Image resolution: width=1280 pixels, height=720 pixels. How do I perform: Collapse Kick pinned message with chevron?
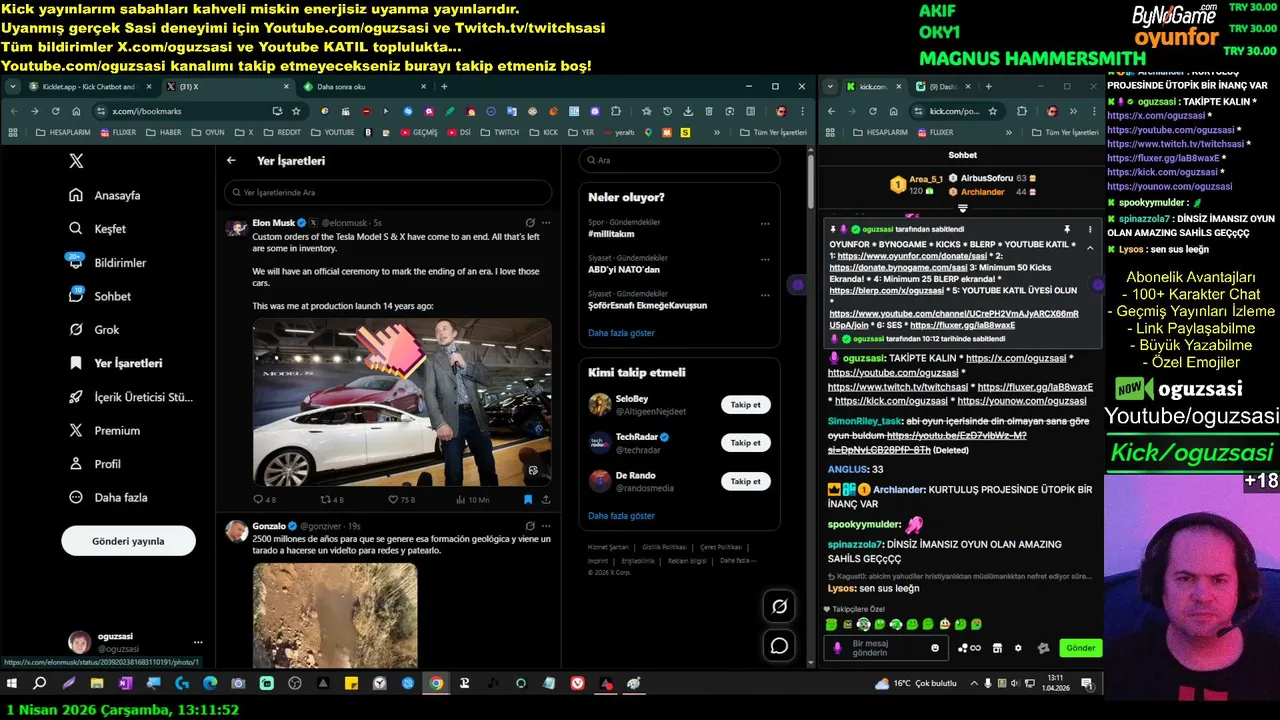click(x=1090, y=248)
